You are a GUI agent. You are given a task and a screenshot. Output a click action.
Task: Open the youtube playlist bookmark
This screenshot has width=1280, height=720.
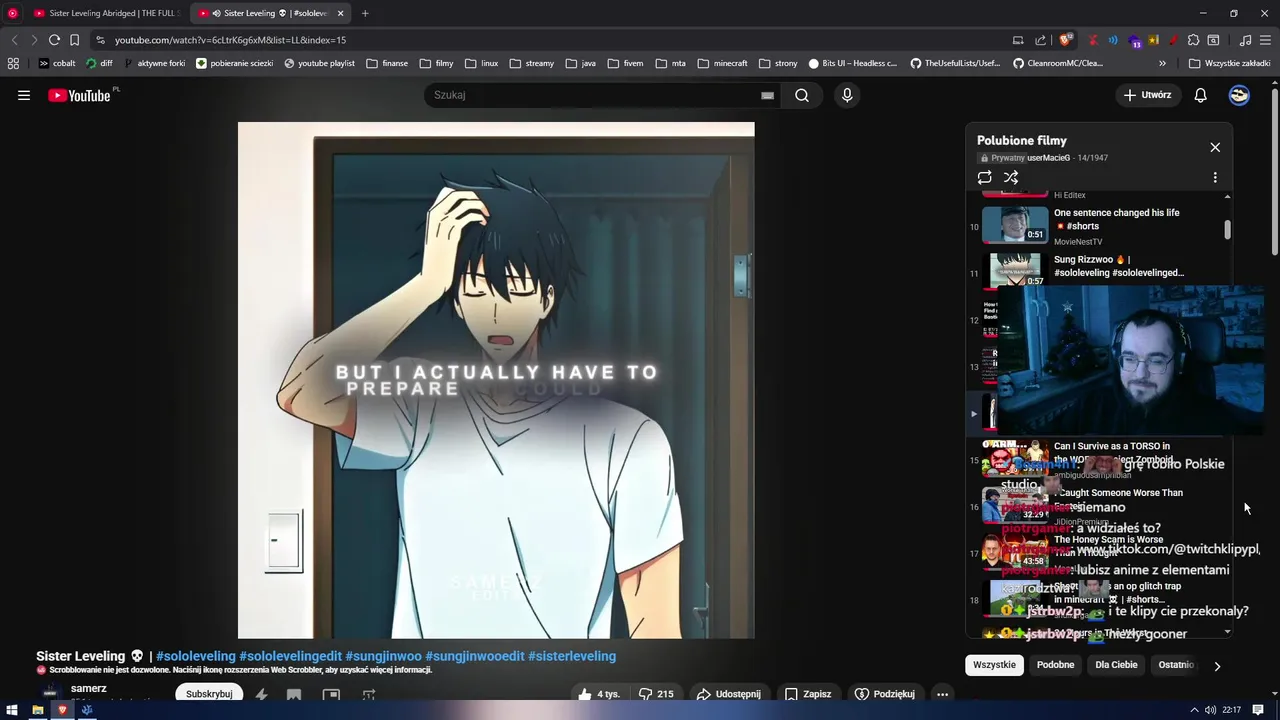pyautogui.click(x=319, y=63)
